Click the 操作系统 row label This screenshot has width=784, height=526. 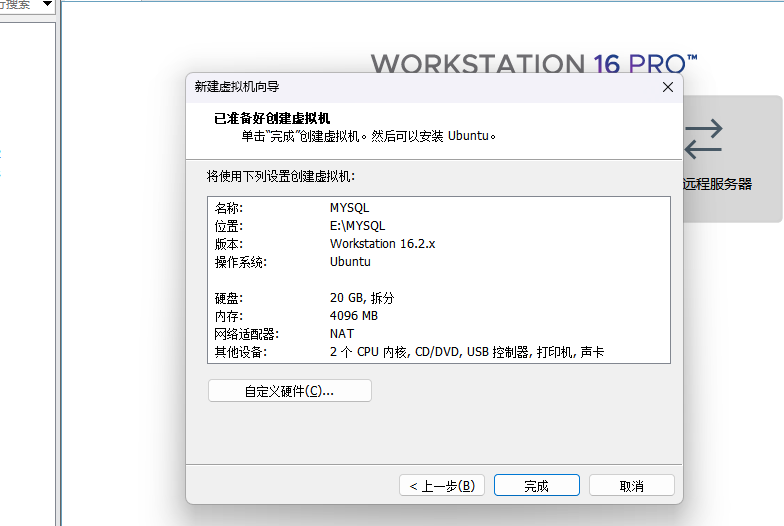click(240, 262)
